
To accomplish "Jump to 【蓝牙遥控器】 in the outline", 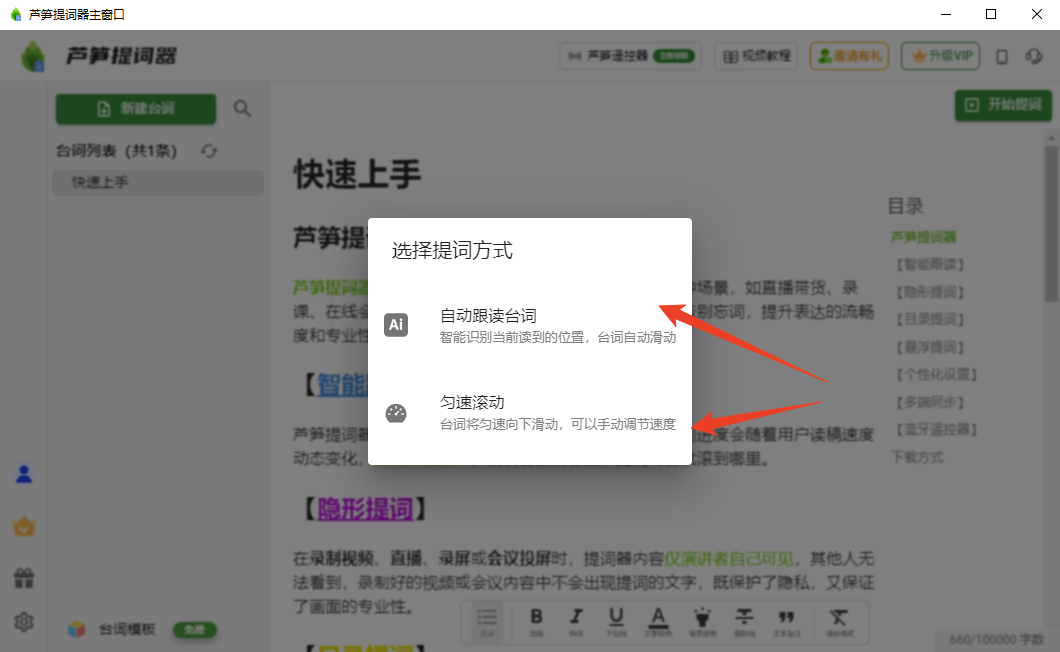I will coord(937,429).
